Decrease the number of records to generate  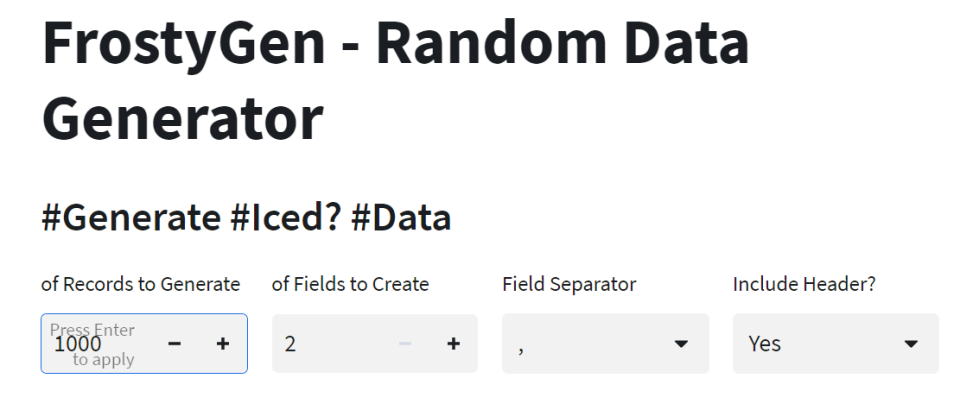coord(175,344)
